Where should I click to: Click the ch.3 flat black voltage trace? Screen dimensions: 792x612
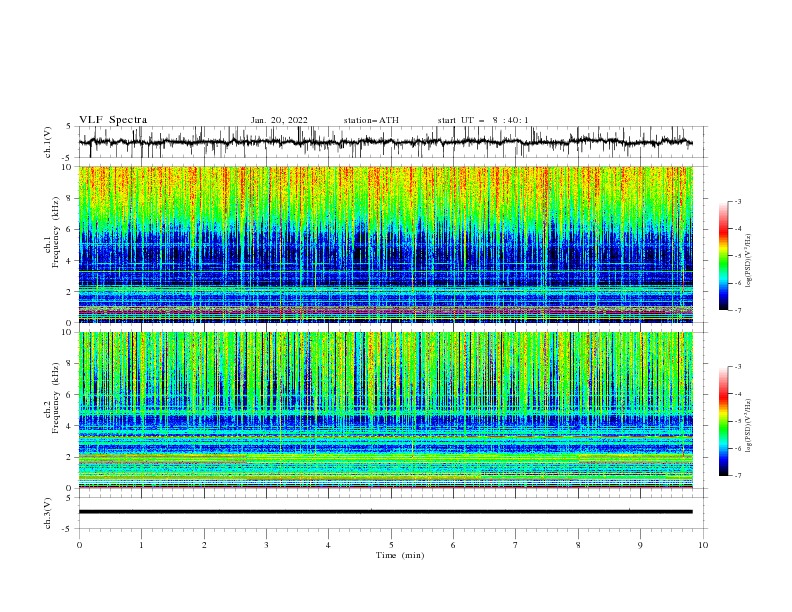[x=385, y=512]
